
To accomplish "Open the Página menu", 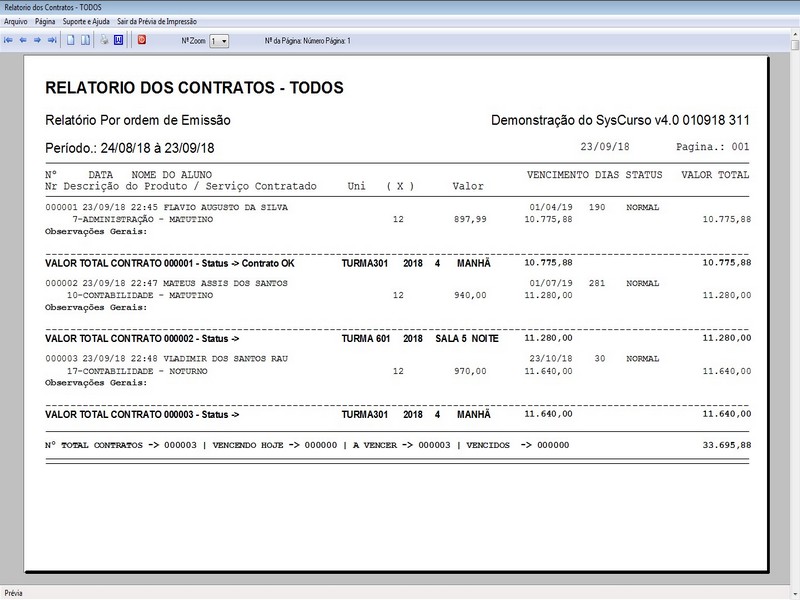I will 45,21.
